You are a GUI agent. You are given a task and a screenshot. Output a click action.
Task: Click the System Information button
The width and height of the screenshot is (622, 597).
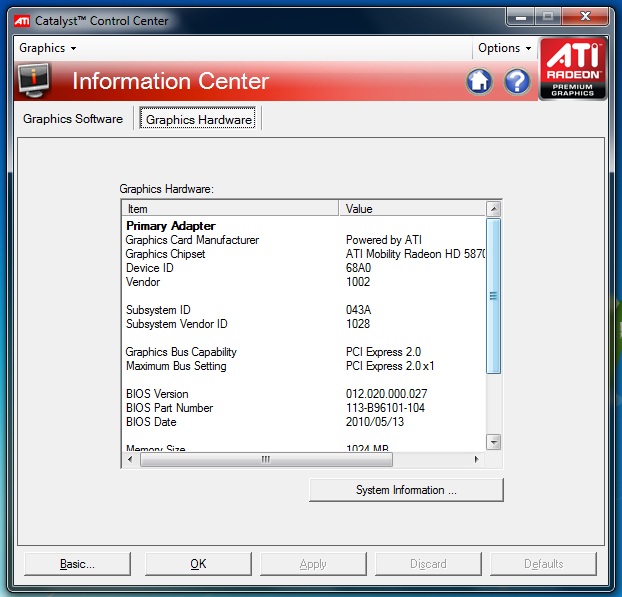[406, 490]
